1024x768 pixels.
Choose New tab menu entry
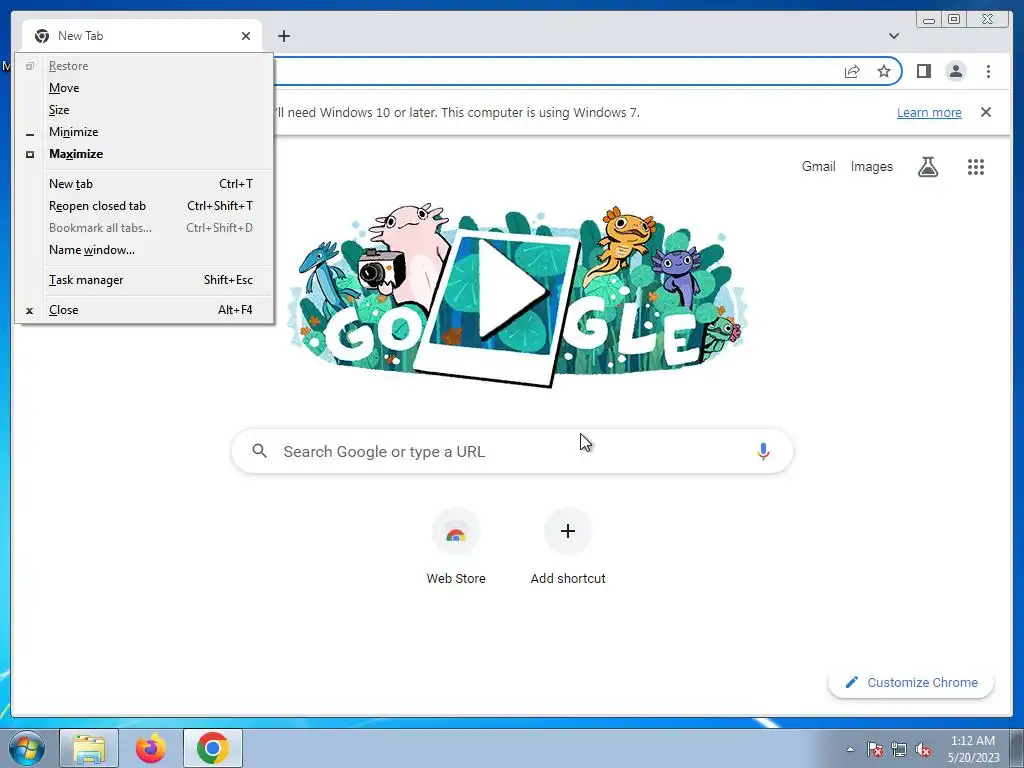coord(144,184)
